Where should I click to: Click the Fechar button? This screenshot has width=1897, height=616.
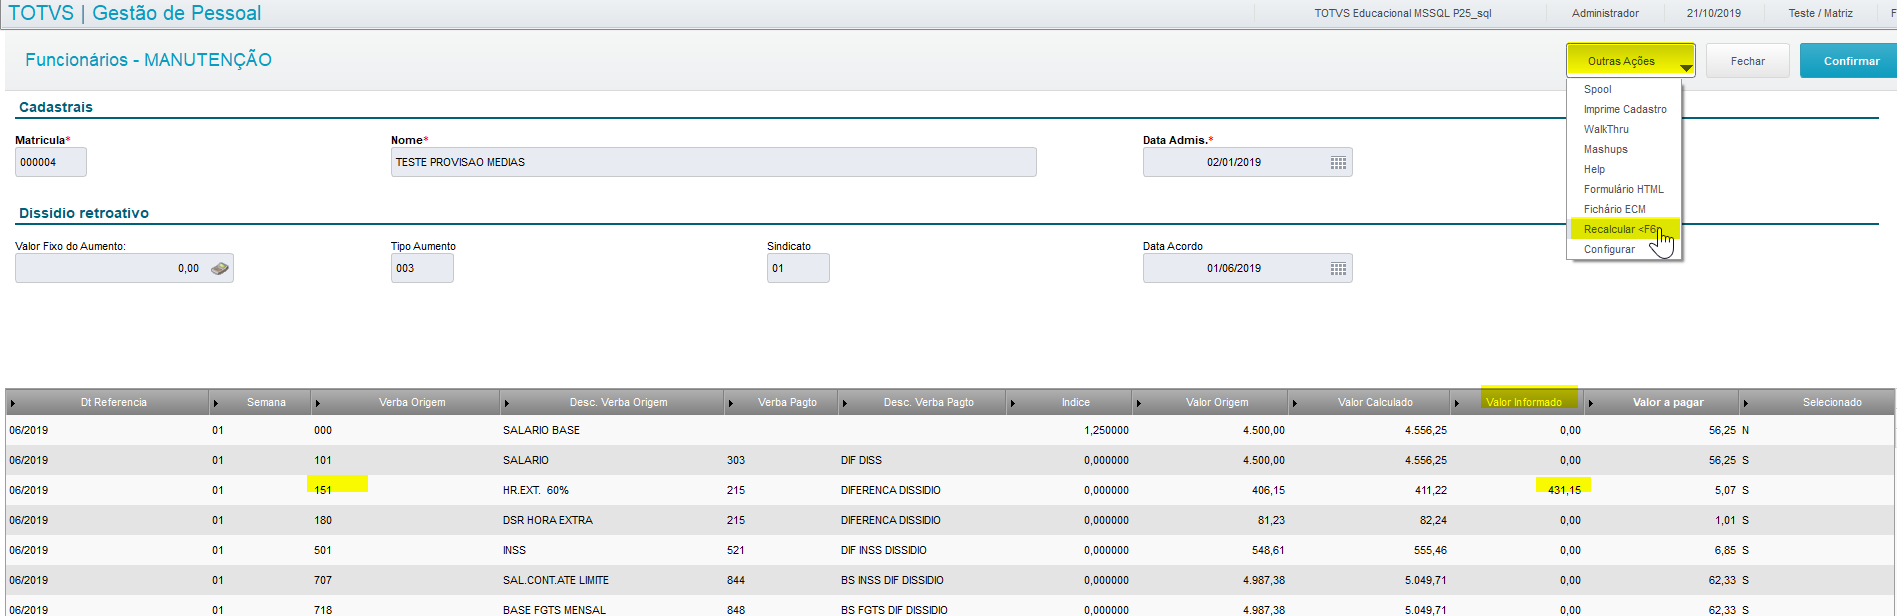[1747, 61]
